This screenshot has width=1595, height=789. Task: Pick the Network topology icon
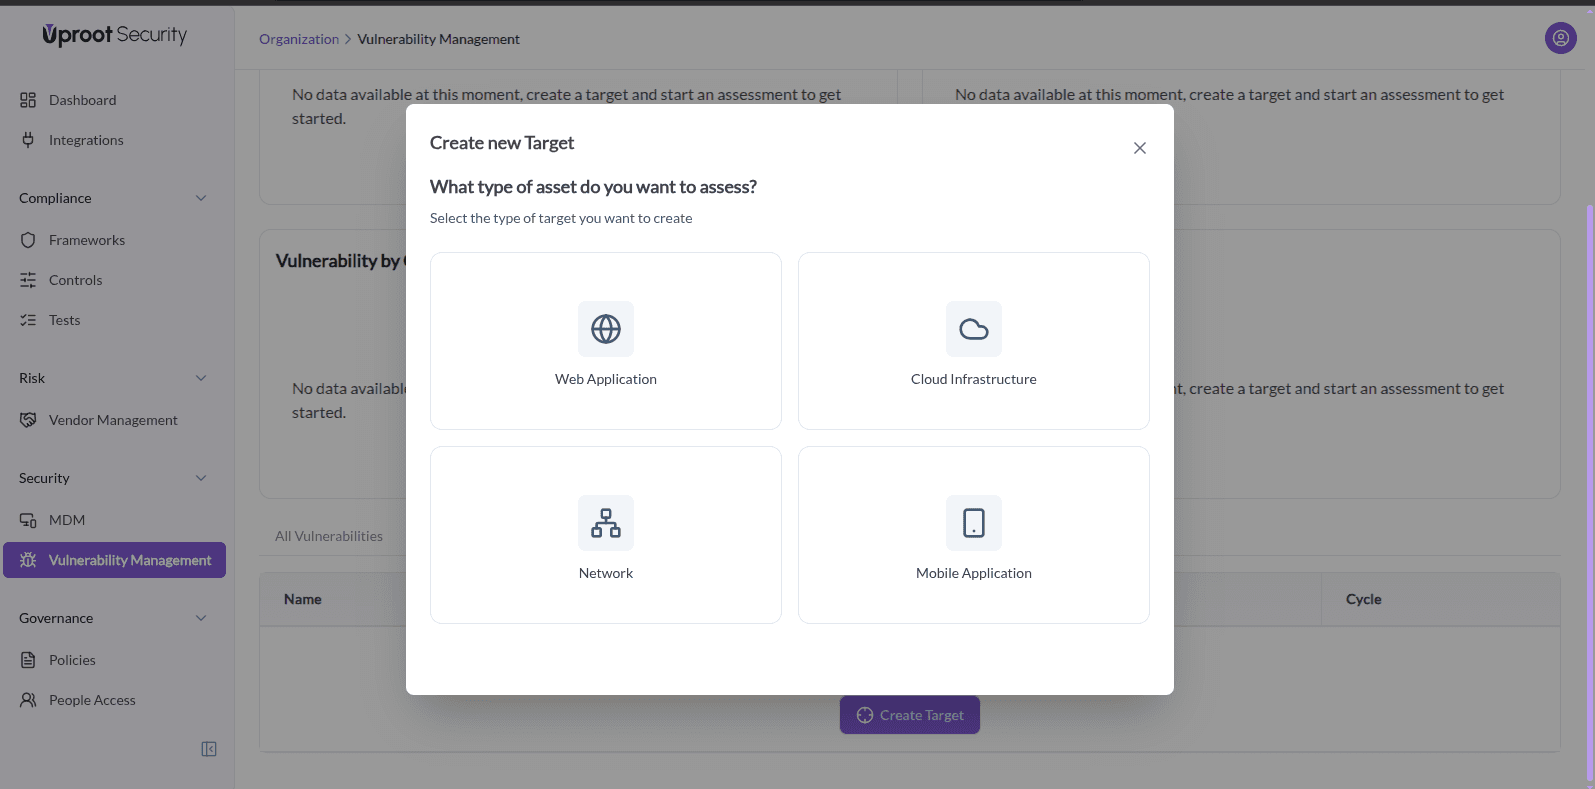pos(606,523)
